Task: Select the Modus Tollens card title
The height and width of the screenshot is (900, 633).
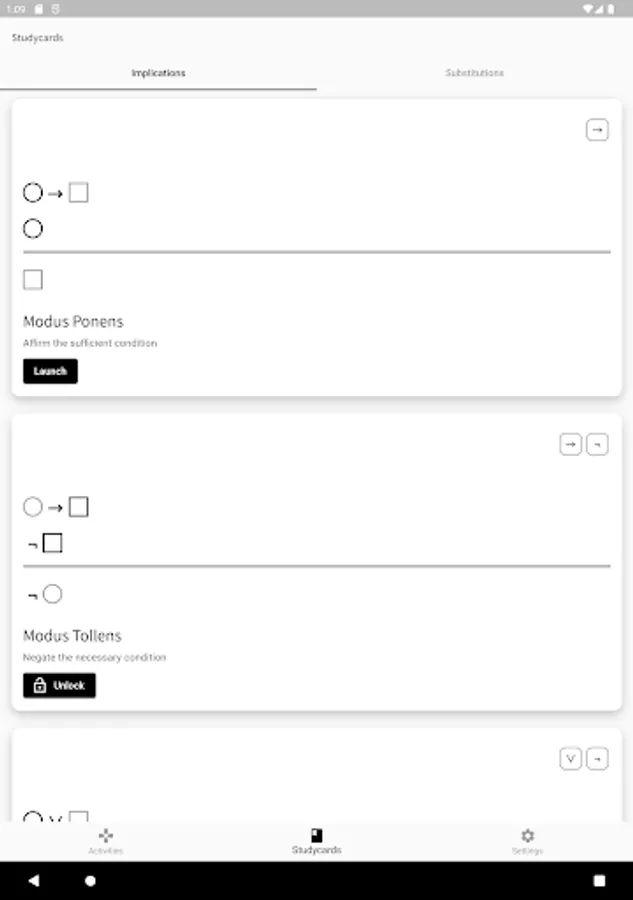Action: pos(72,636)
